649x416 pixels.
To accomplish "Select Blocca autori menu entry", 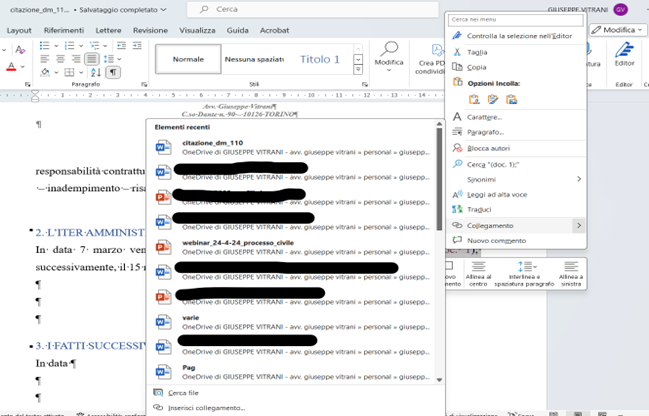I will [x=517, y=148].
